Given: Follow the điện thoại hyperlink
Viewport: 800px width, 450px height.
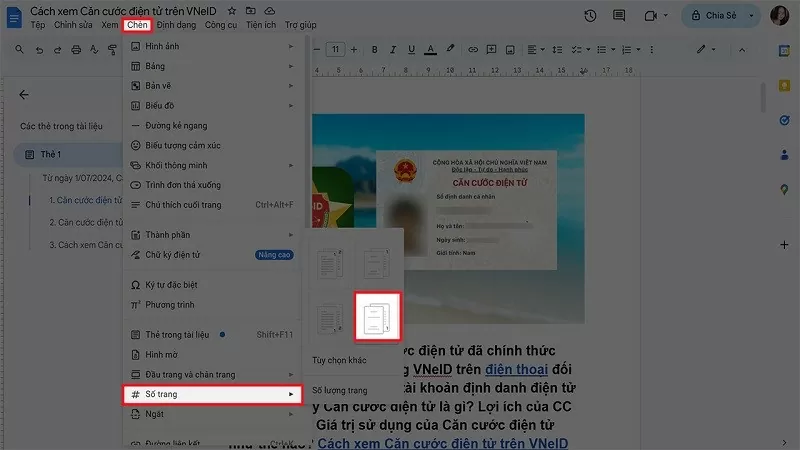Looking at the screenshot, I should pos(516,369).
